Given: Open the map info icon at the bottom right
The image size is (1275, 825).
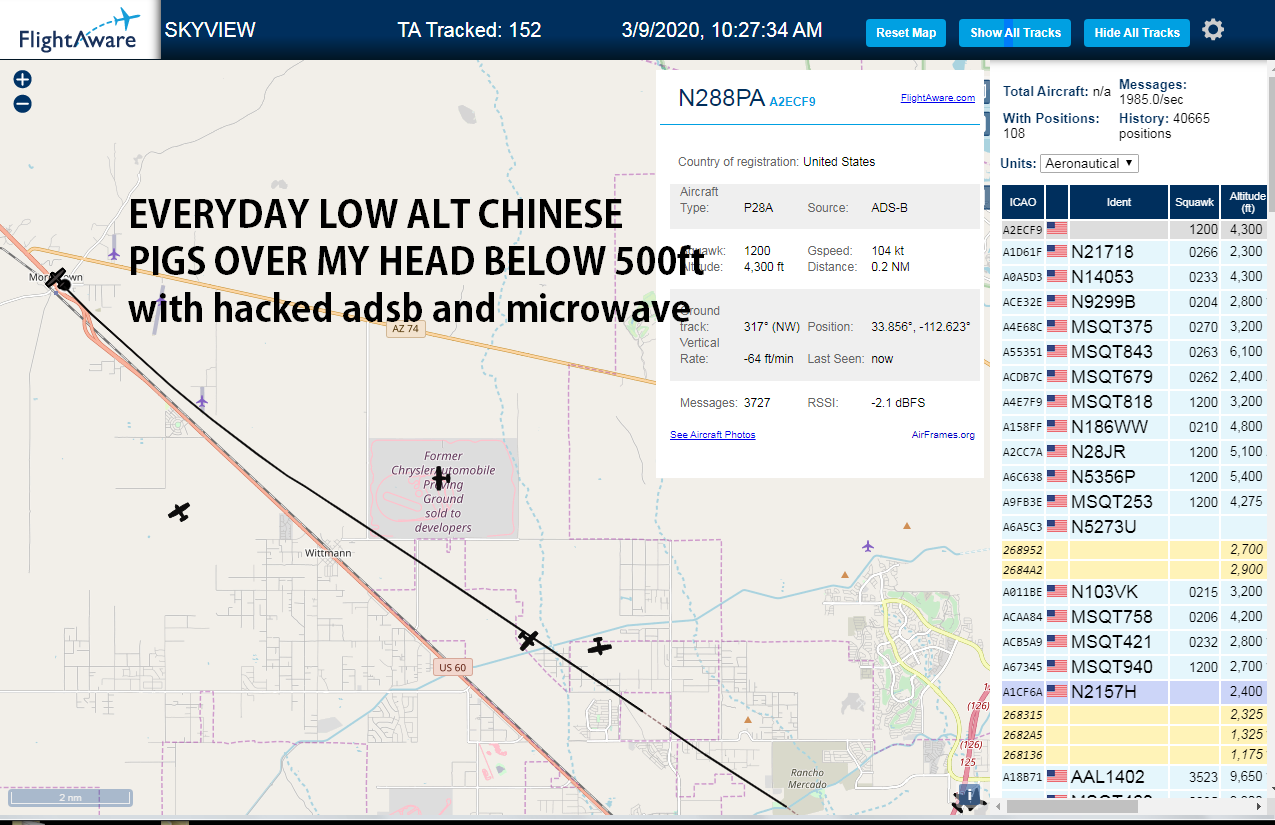Looking at the screenshot, I should 968,796.
